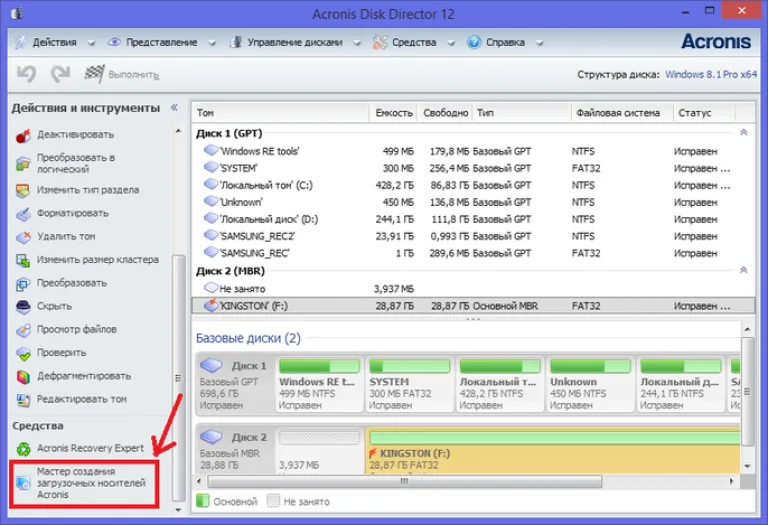
Task: Click volume icon of 'SAMSUNG_REC2' row
Action: (x=211, y=235)
